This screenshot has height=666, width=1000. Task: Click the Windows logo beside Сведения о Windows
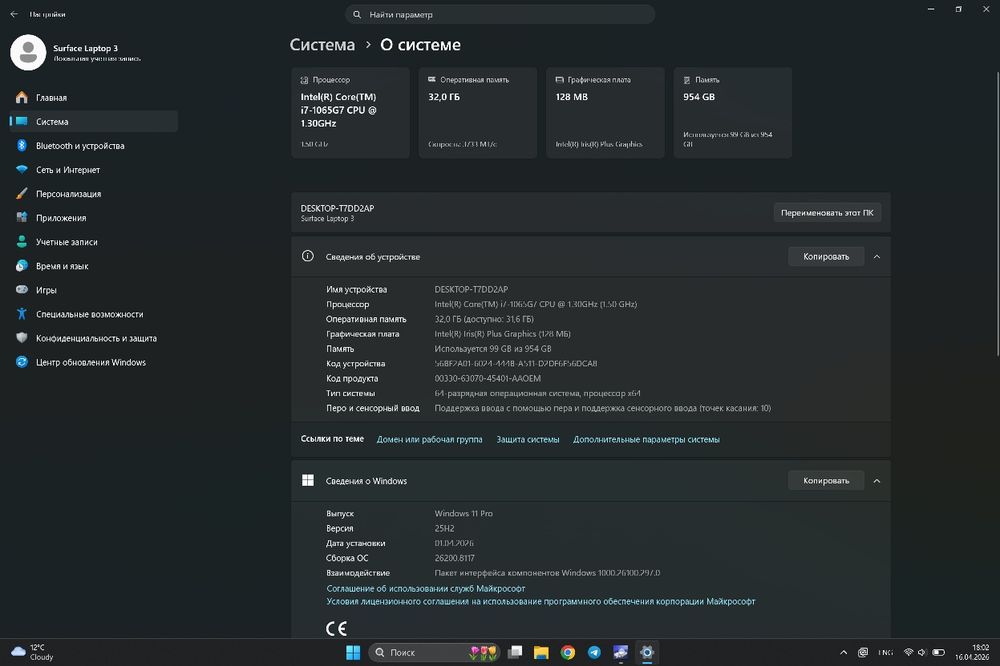coord(307,480)
